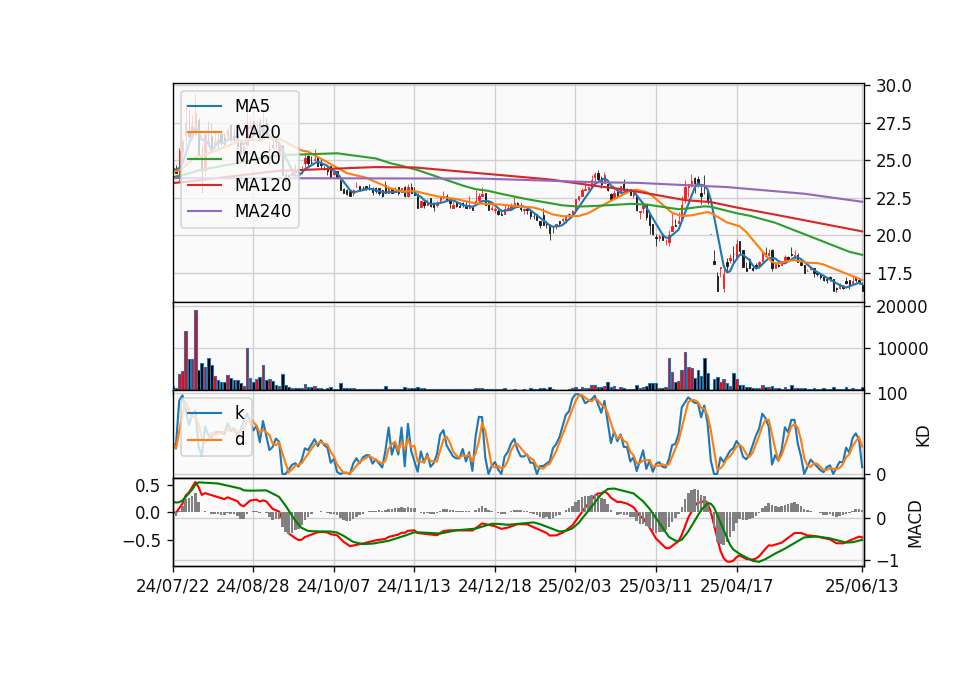Viewport: 960px width, 690px height.
Task: Click the 10000 volume axis label
Action: [x=902, y=350]
